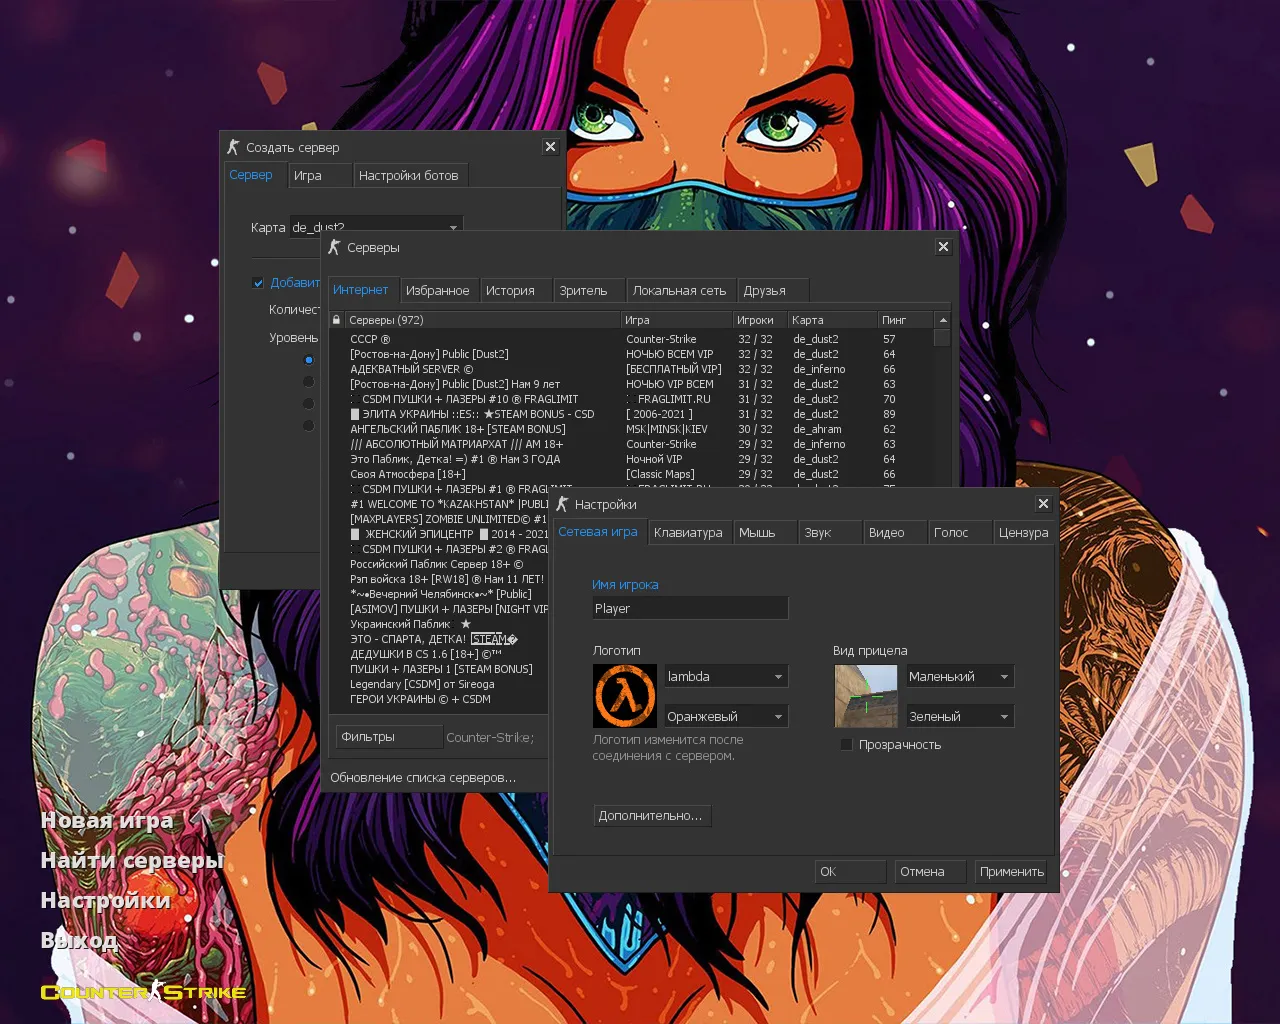Click the lambda spray logo preview image

tap(625, 696)
